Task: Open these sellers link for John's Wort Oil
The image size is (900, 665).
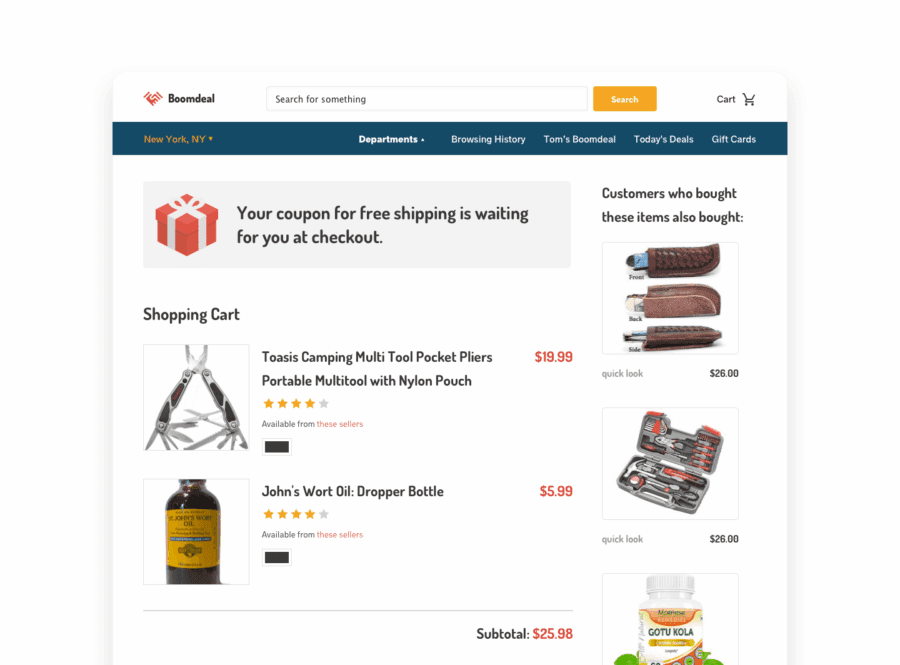Action: click(340, 535)
